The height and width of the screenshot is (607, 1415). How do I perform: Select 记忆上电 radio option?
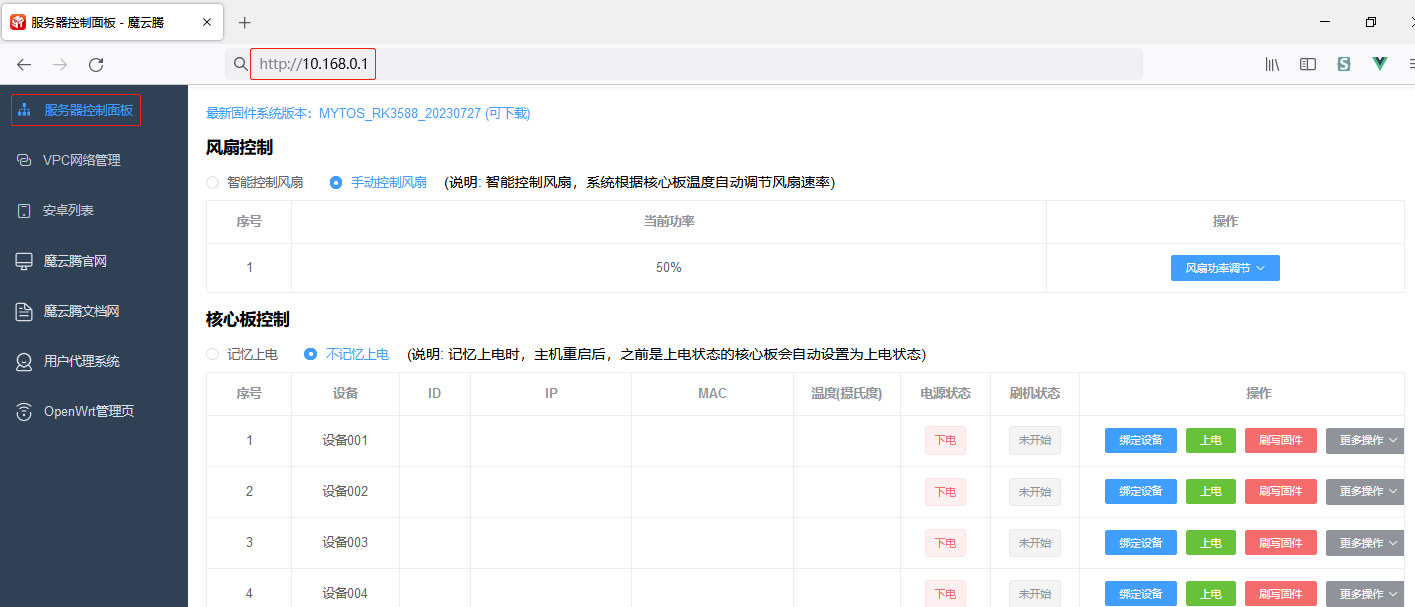[x=212, y=354]
